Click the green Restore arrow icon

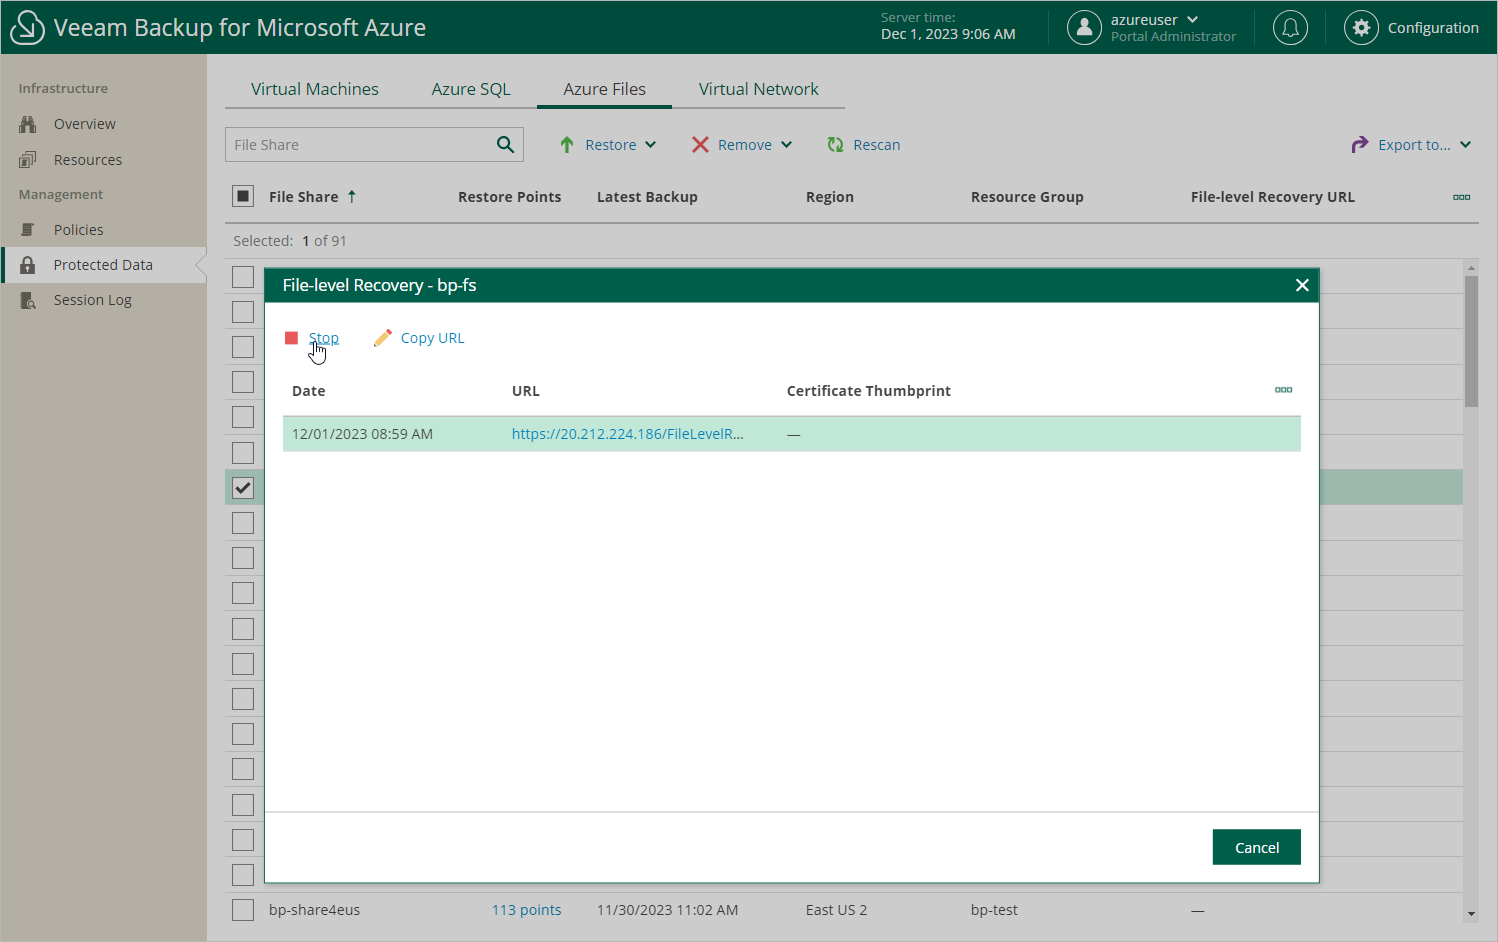pyautogui.click(x=567, y=145)
